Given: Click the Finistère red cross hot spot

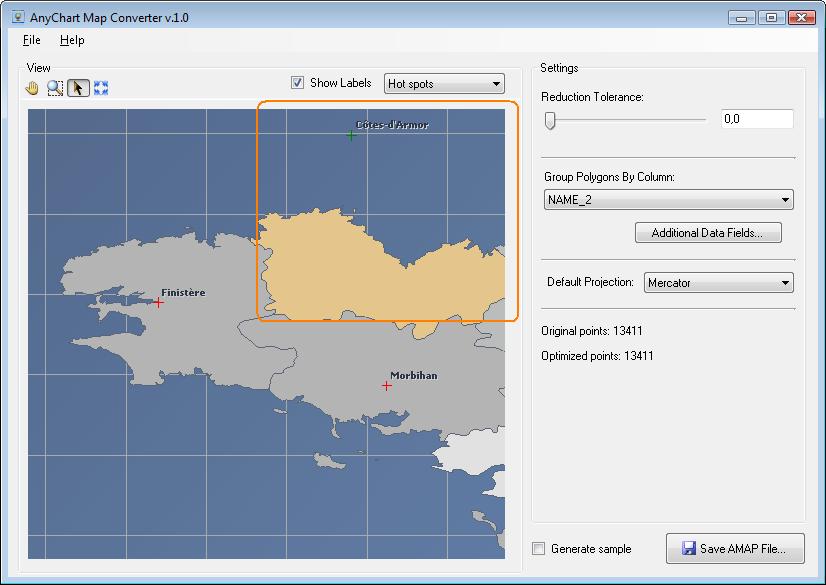Looking at the screenshot, I should pos(158,302).
